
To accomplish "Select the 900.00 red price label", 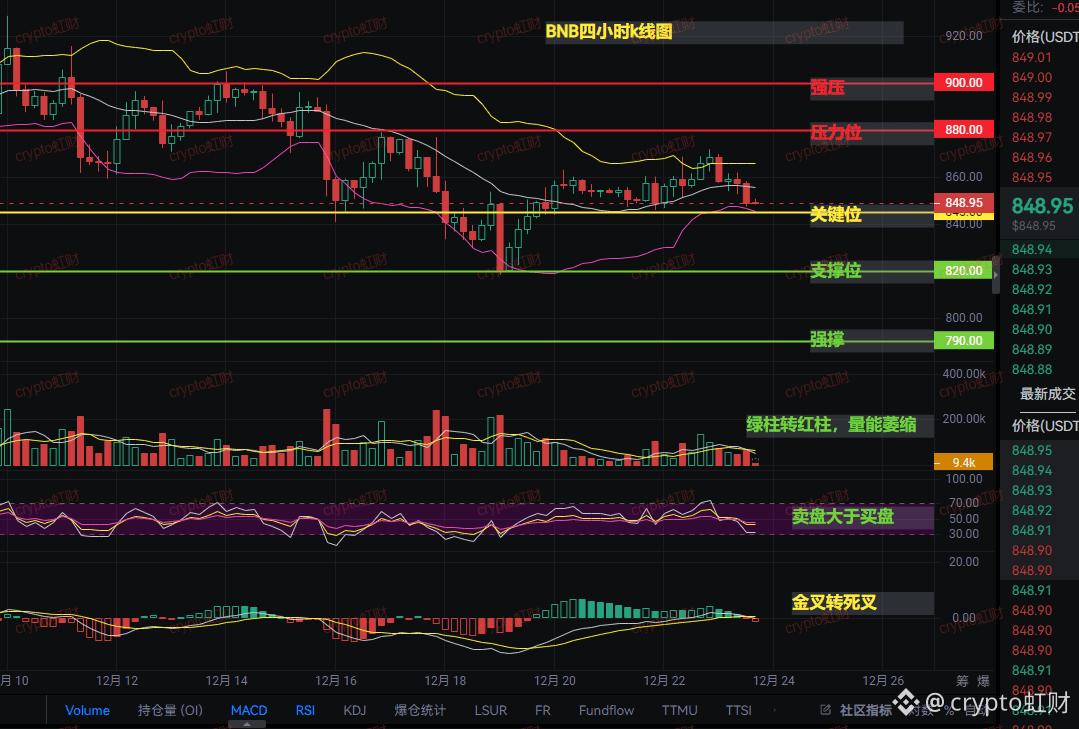I will click(963, 83).
